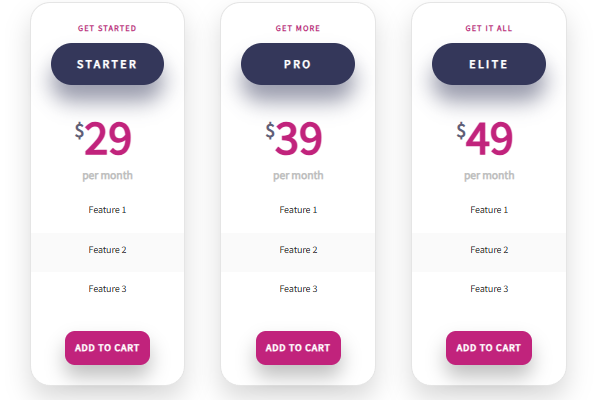Click the Starter plan's Add to Cart button
This screenshot has height=400, width=600.
click(x=107, y=348)
